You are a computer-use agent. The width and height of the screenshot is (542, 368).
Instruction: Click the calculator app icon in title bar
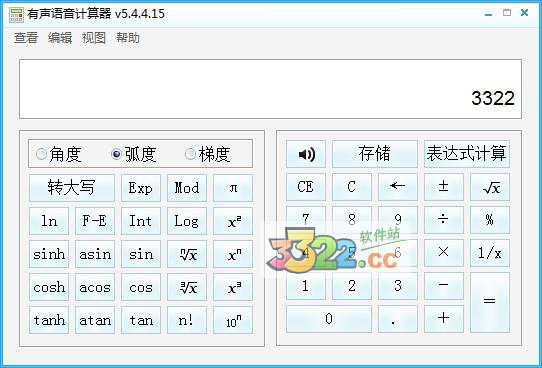pos(16,15)
